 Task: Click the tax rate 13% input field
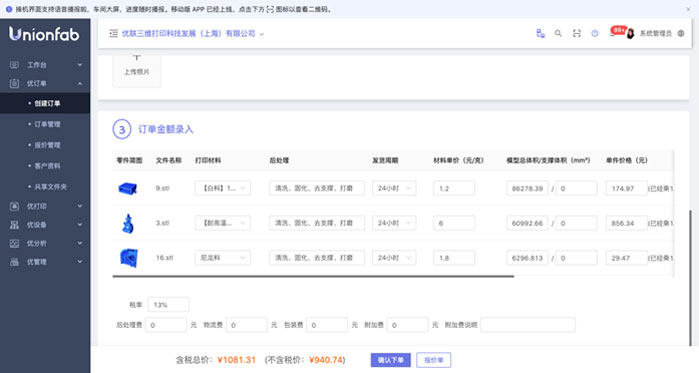(168, 305)
